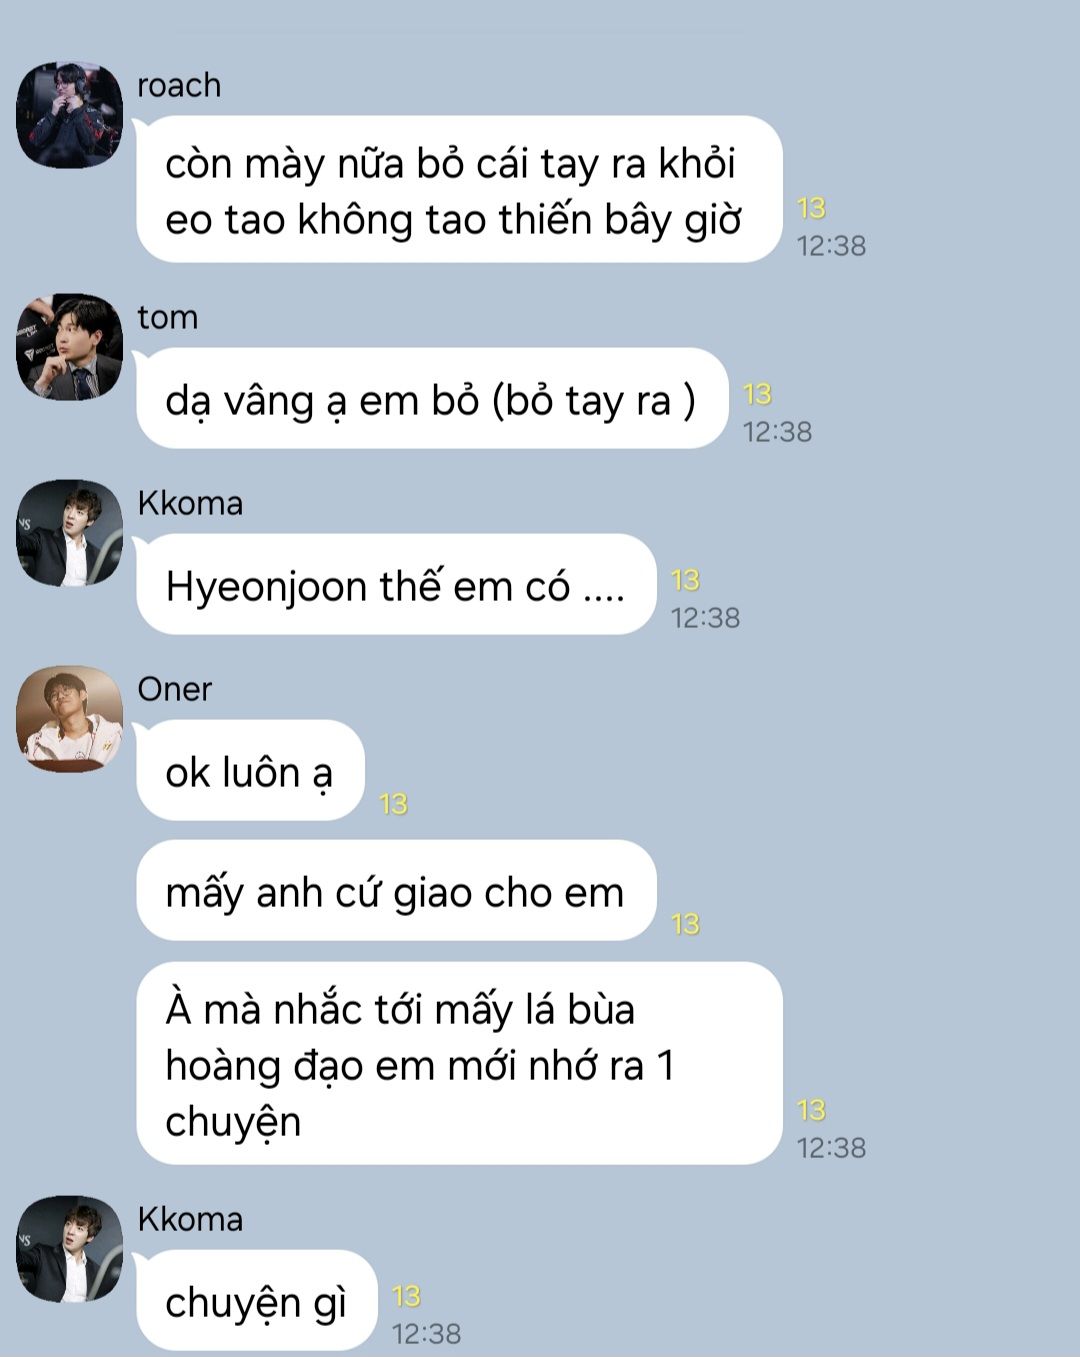Tap the 12:38 timestamp beside tom's message
This screenshot has height=1357, width=1080.
(777, 432)
